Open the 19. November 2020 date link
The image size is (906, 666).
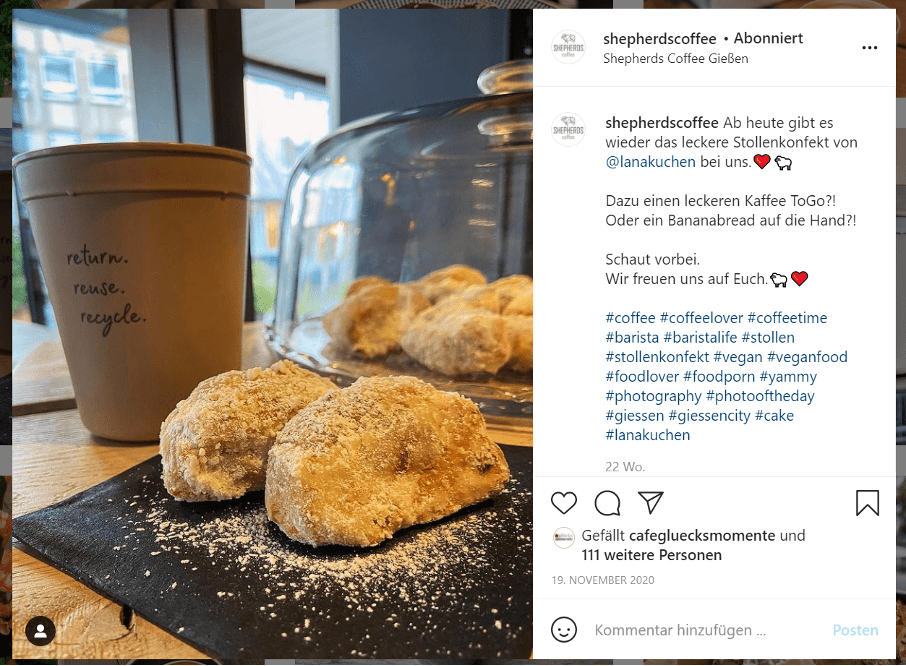(603, 580)
